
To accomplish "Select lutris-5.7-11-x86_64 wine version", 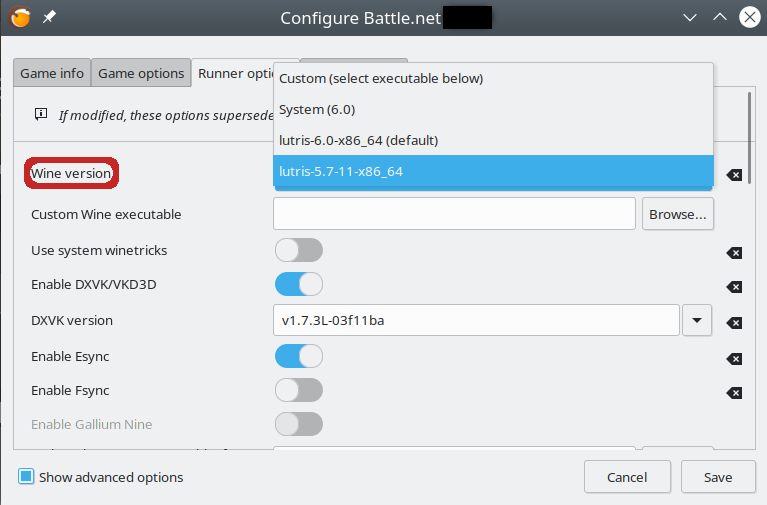I will point(493,171).
